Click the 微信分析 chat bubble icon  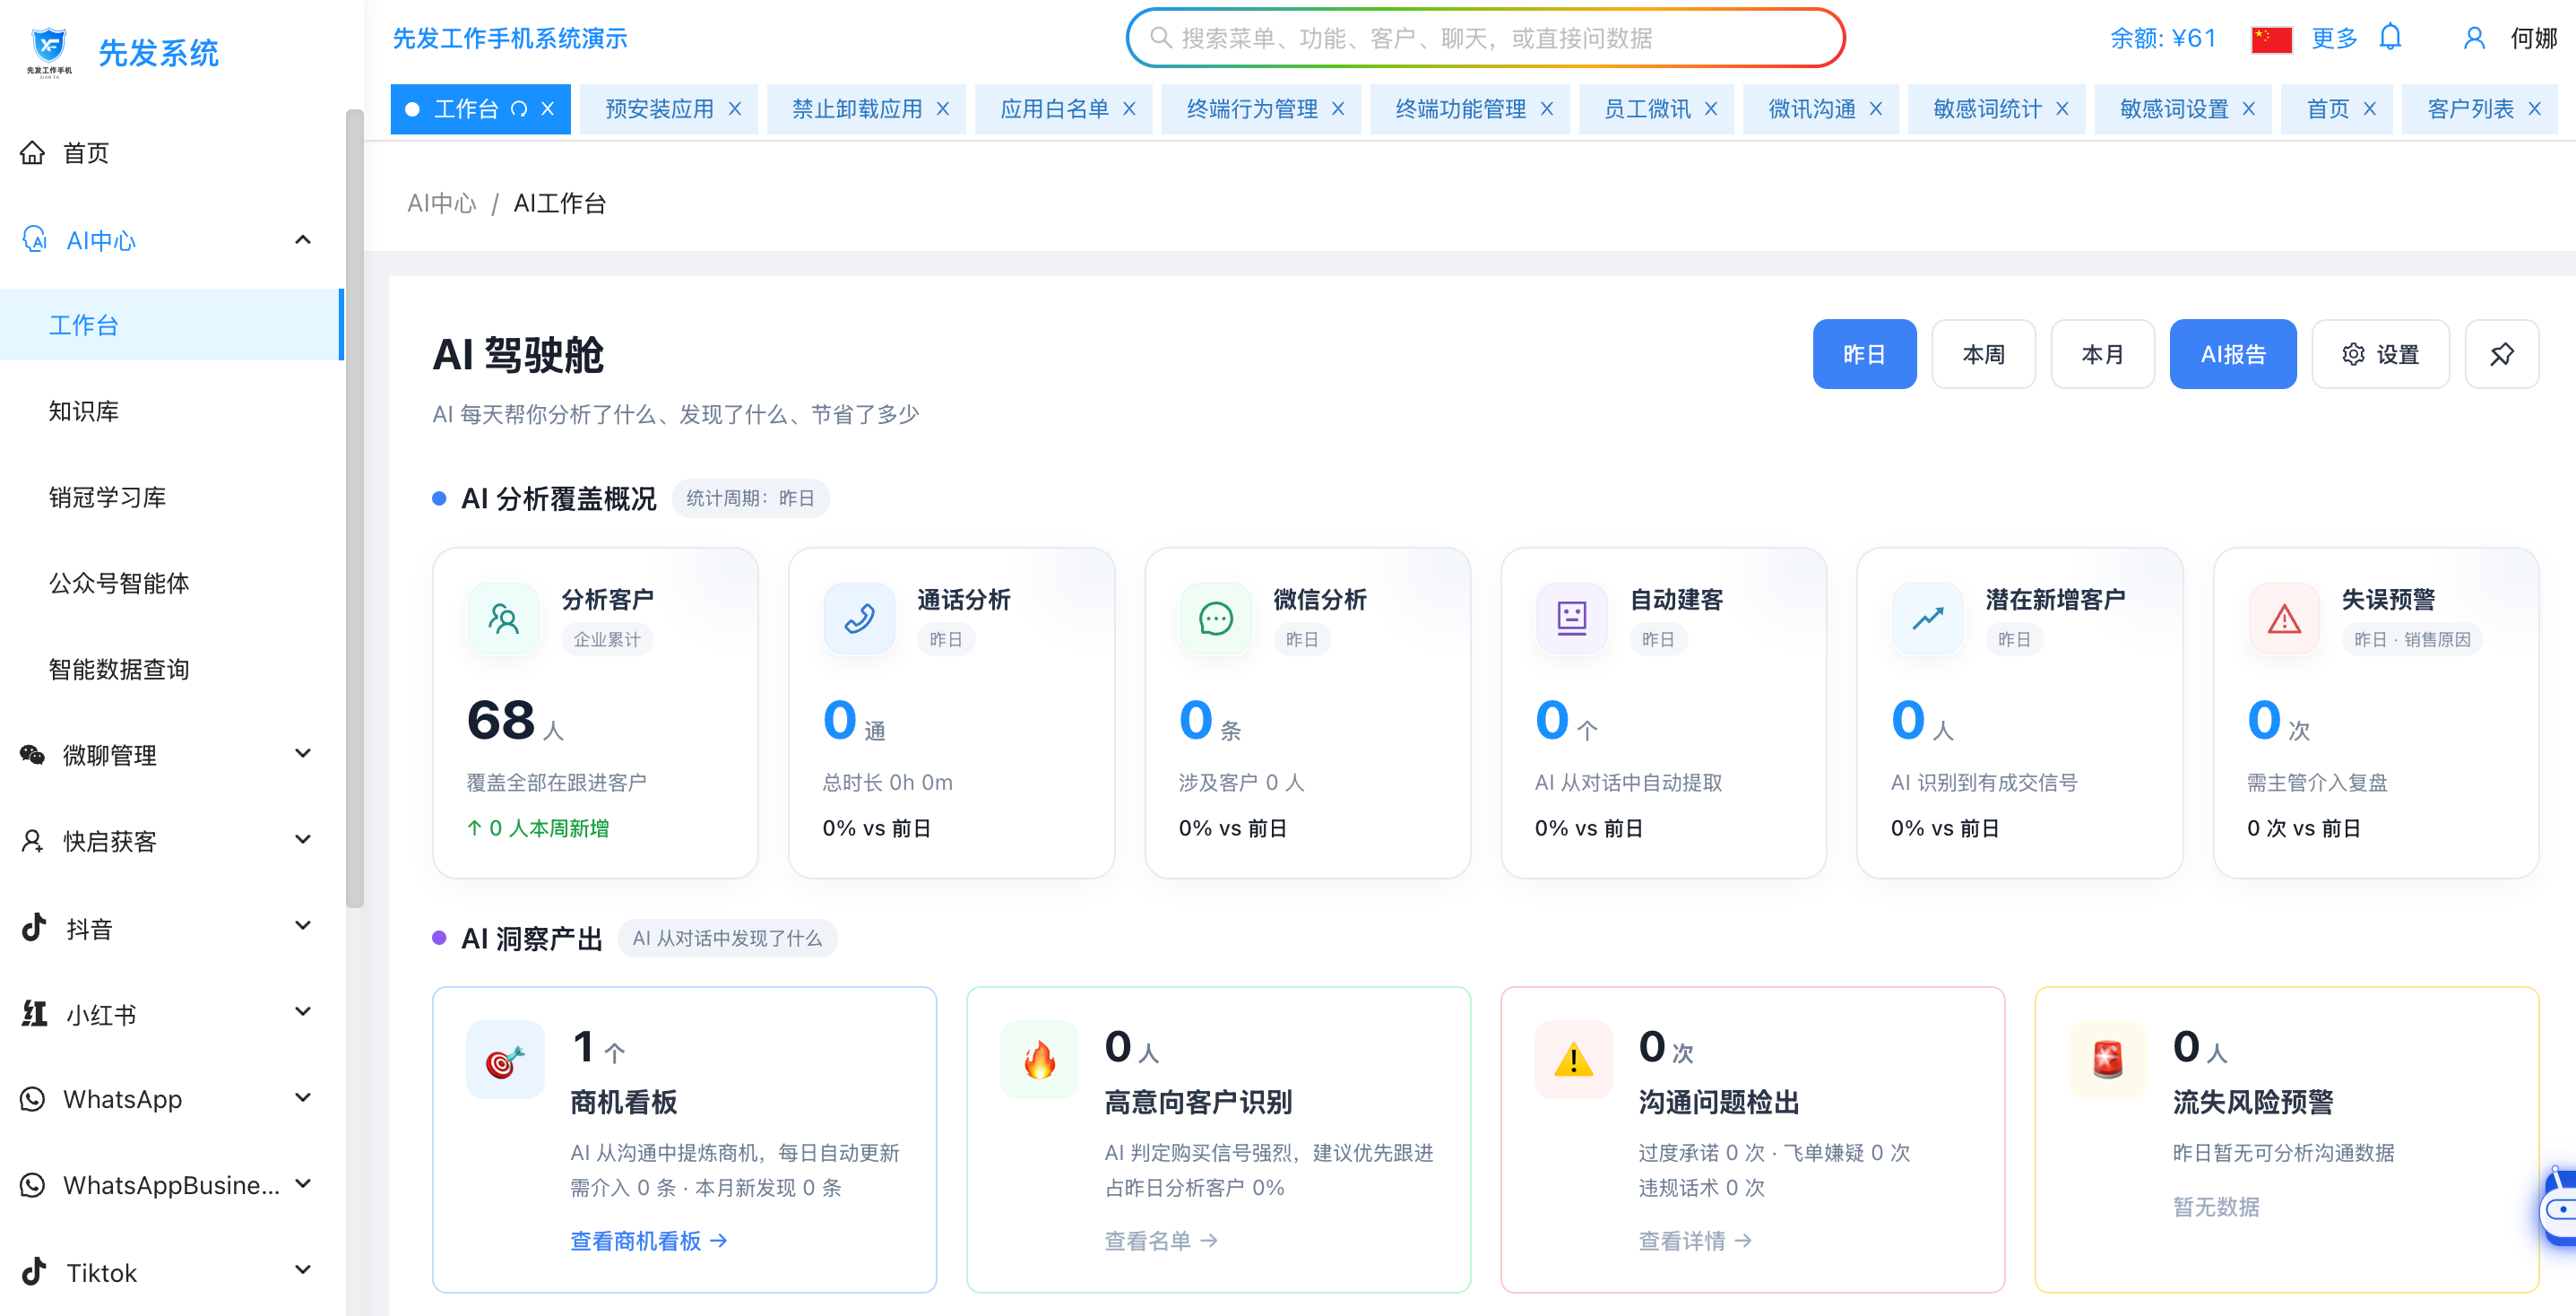[x=1215, y=618]
